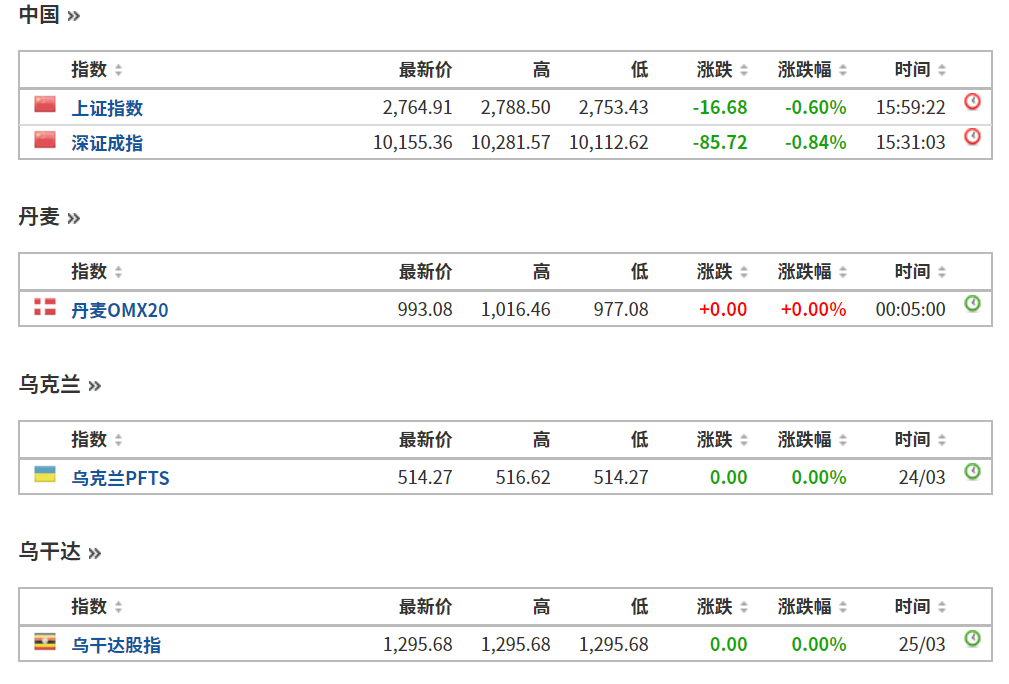Expand the 乌克兰 section heading

[x=60, y=385]
